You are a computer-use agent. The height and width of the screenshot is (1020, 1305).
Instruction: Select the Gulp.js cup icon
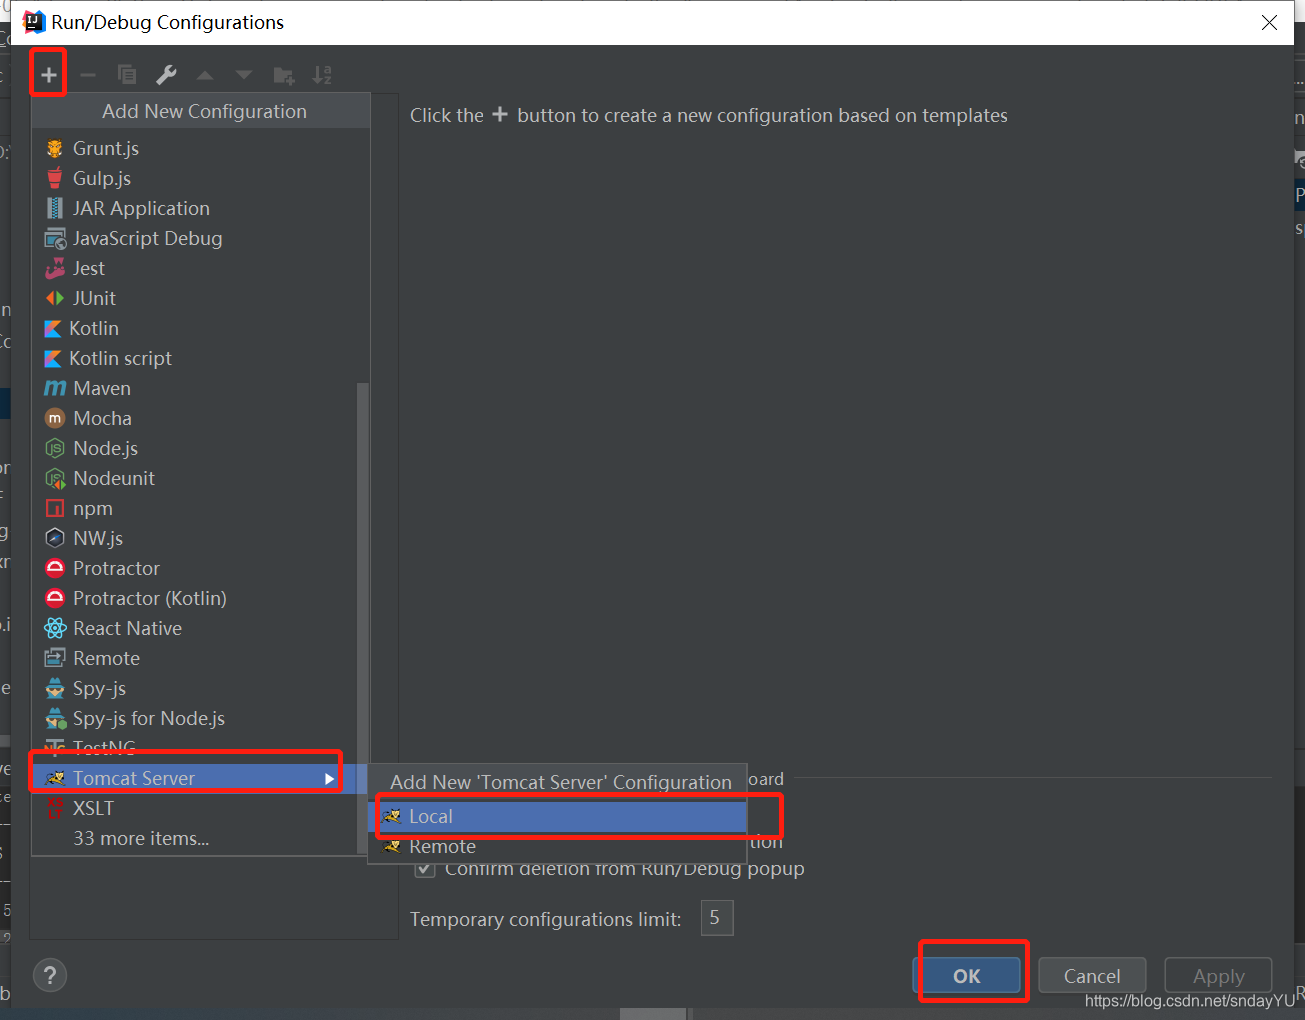coord(55,178)
